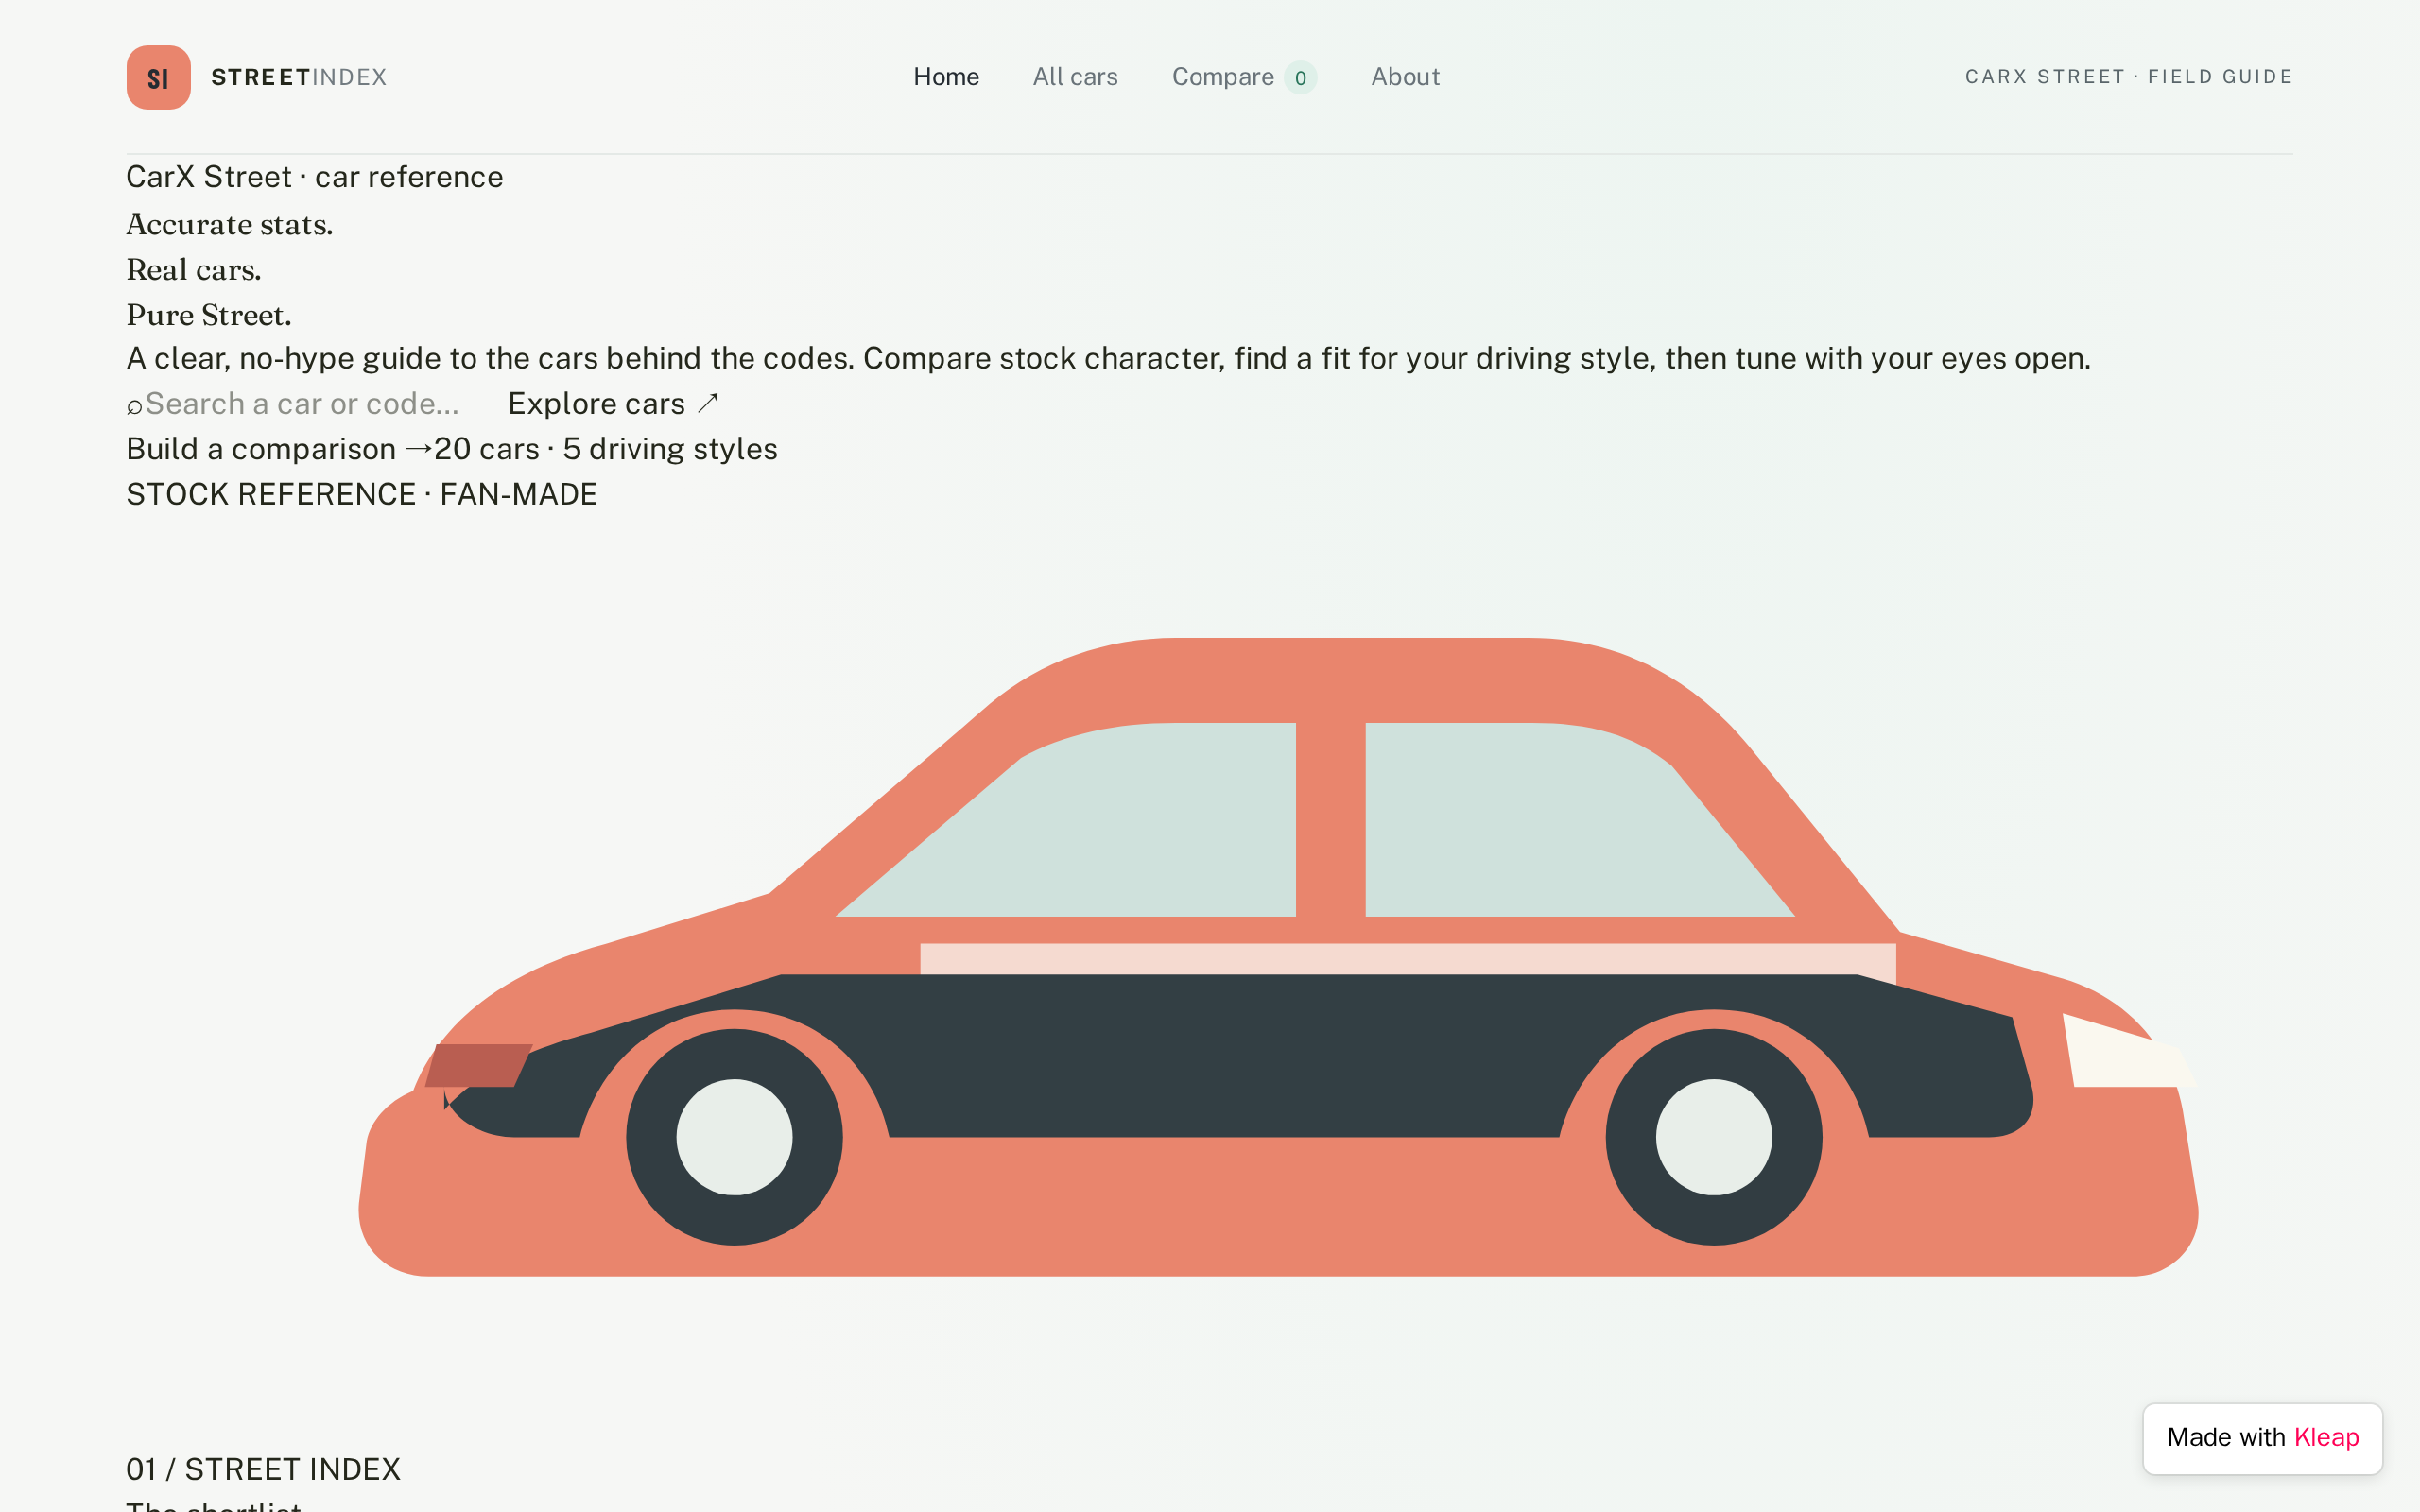Click the car's red taillight
The width and height of the screenshot is (2420, 1512).
point(478,1065)
